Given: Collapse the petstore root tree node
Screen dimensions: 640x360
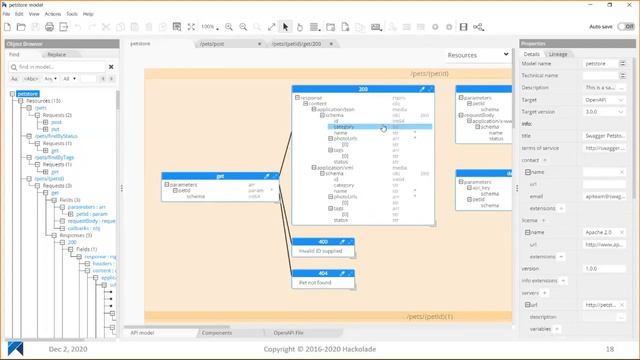Looking at the screenshot, I should [x=12, y=94].
